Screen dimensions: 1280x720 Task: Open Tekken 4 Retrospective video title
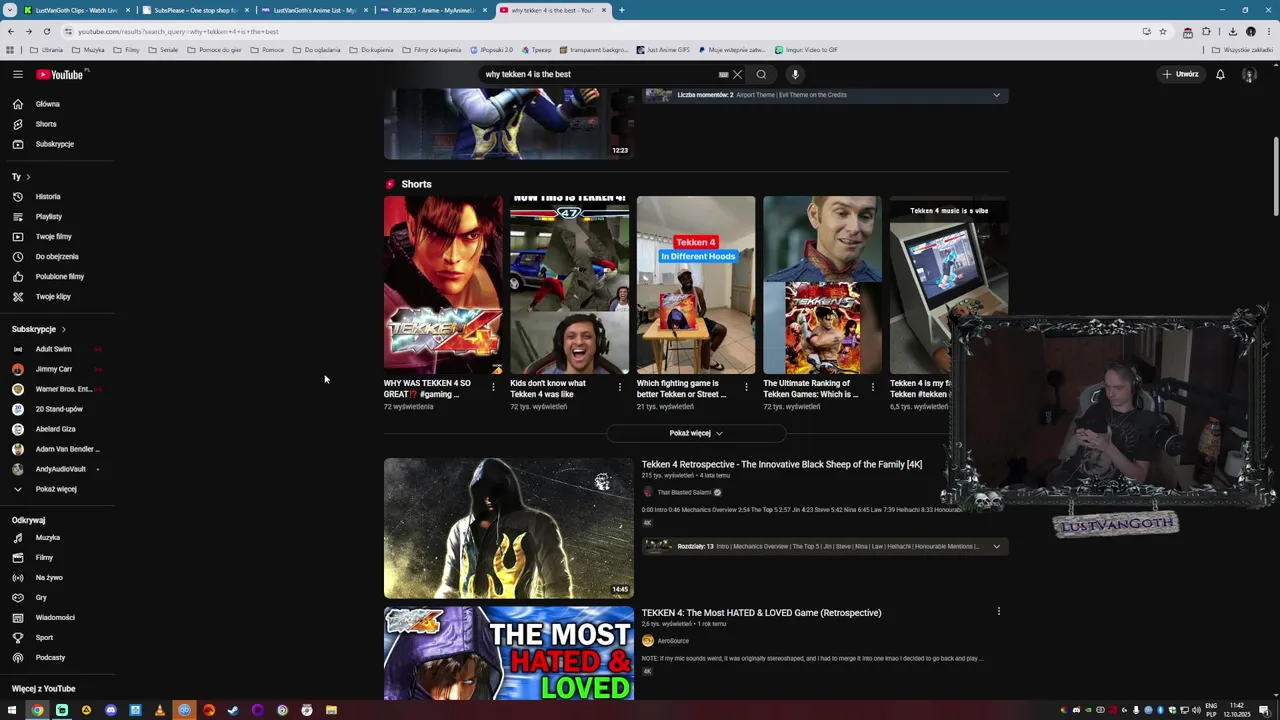tap(782, 464)
